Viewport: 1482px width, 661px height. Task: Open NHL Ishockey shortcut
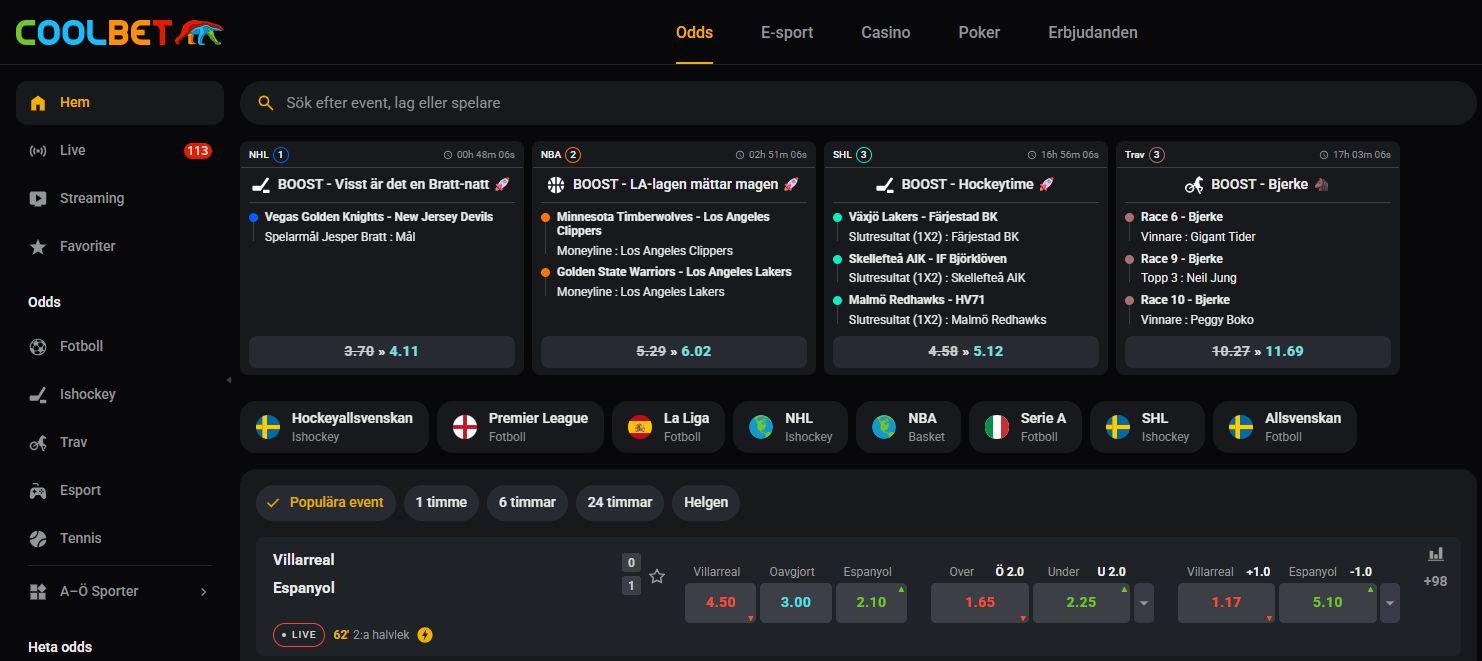[791, 427]
